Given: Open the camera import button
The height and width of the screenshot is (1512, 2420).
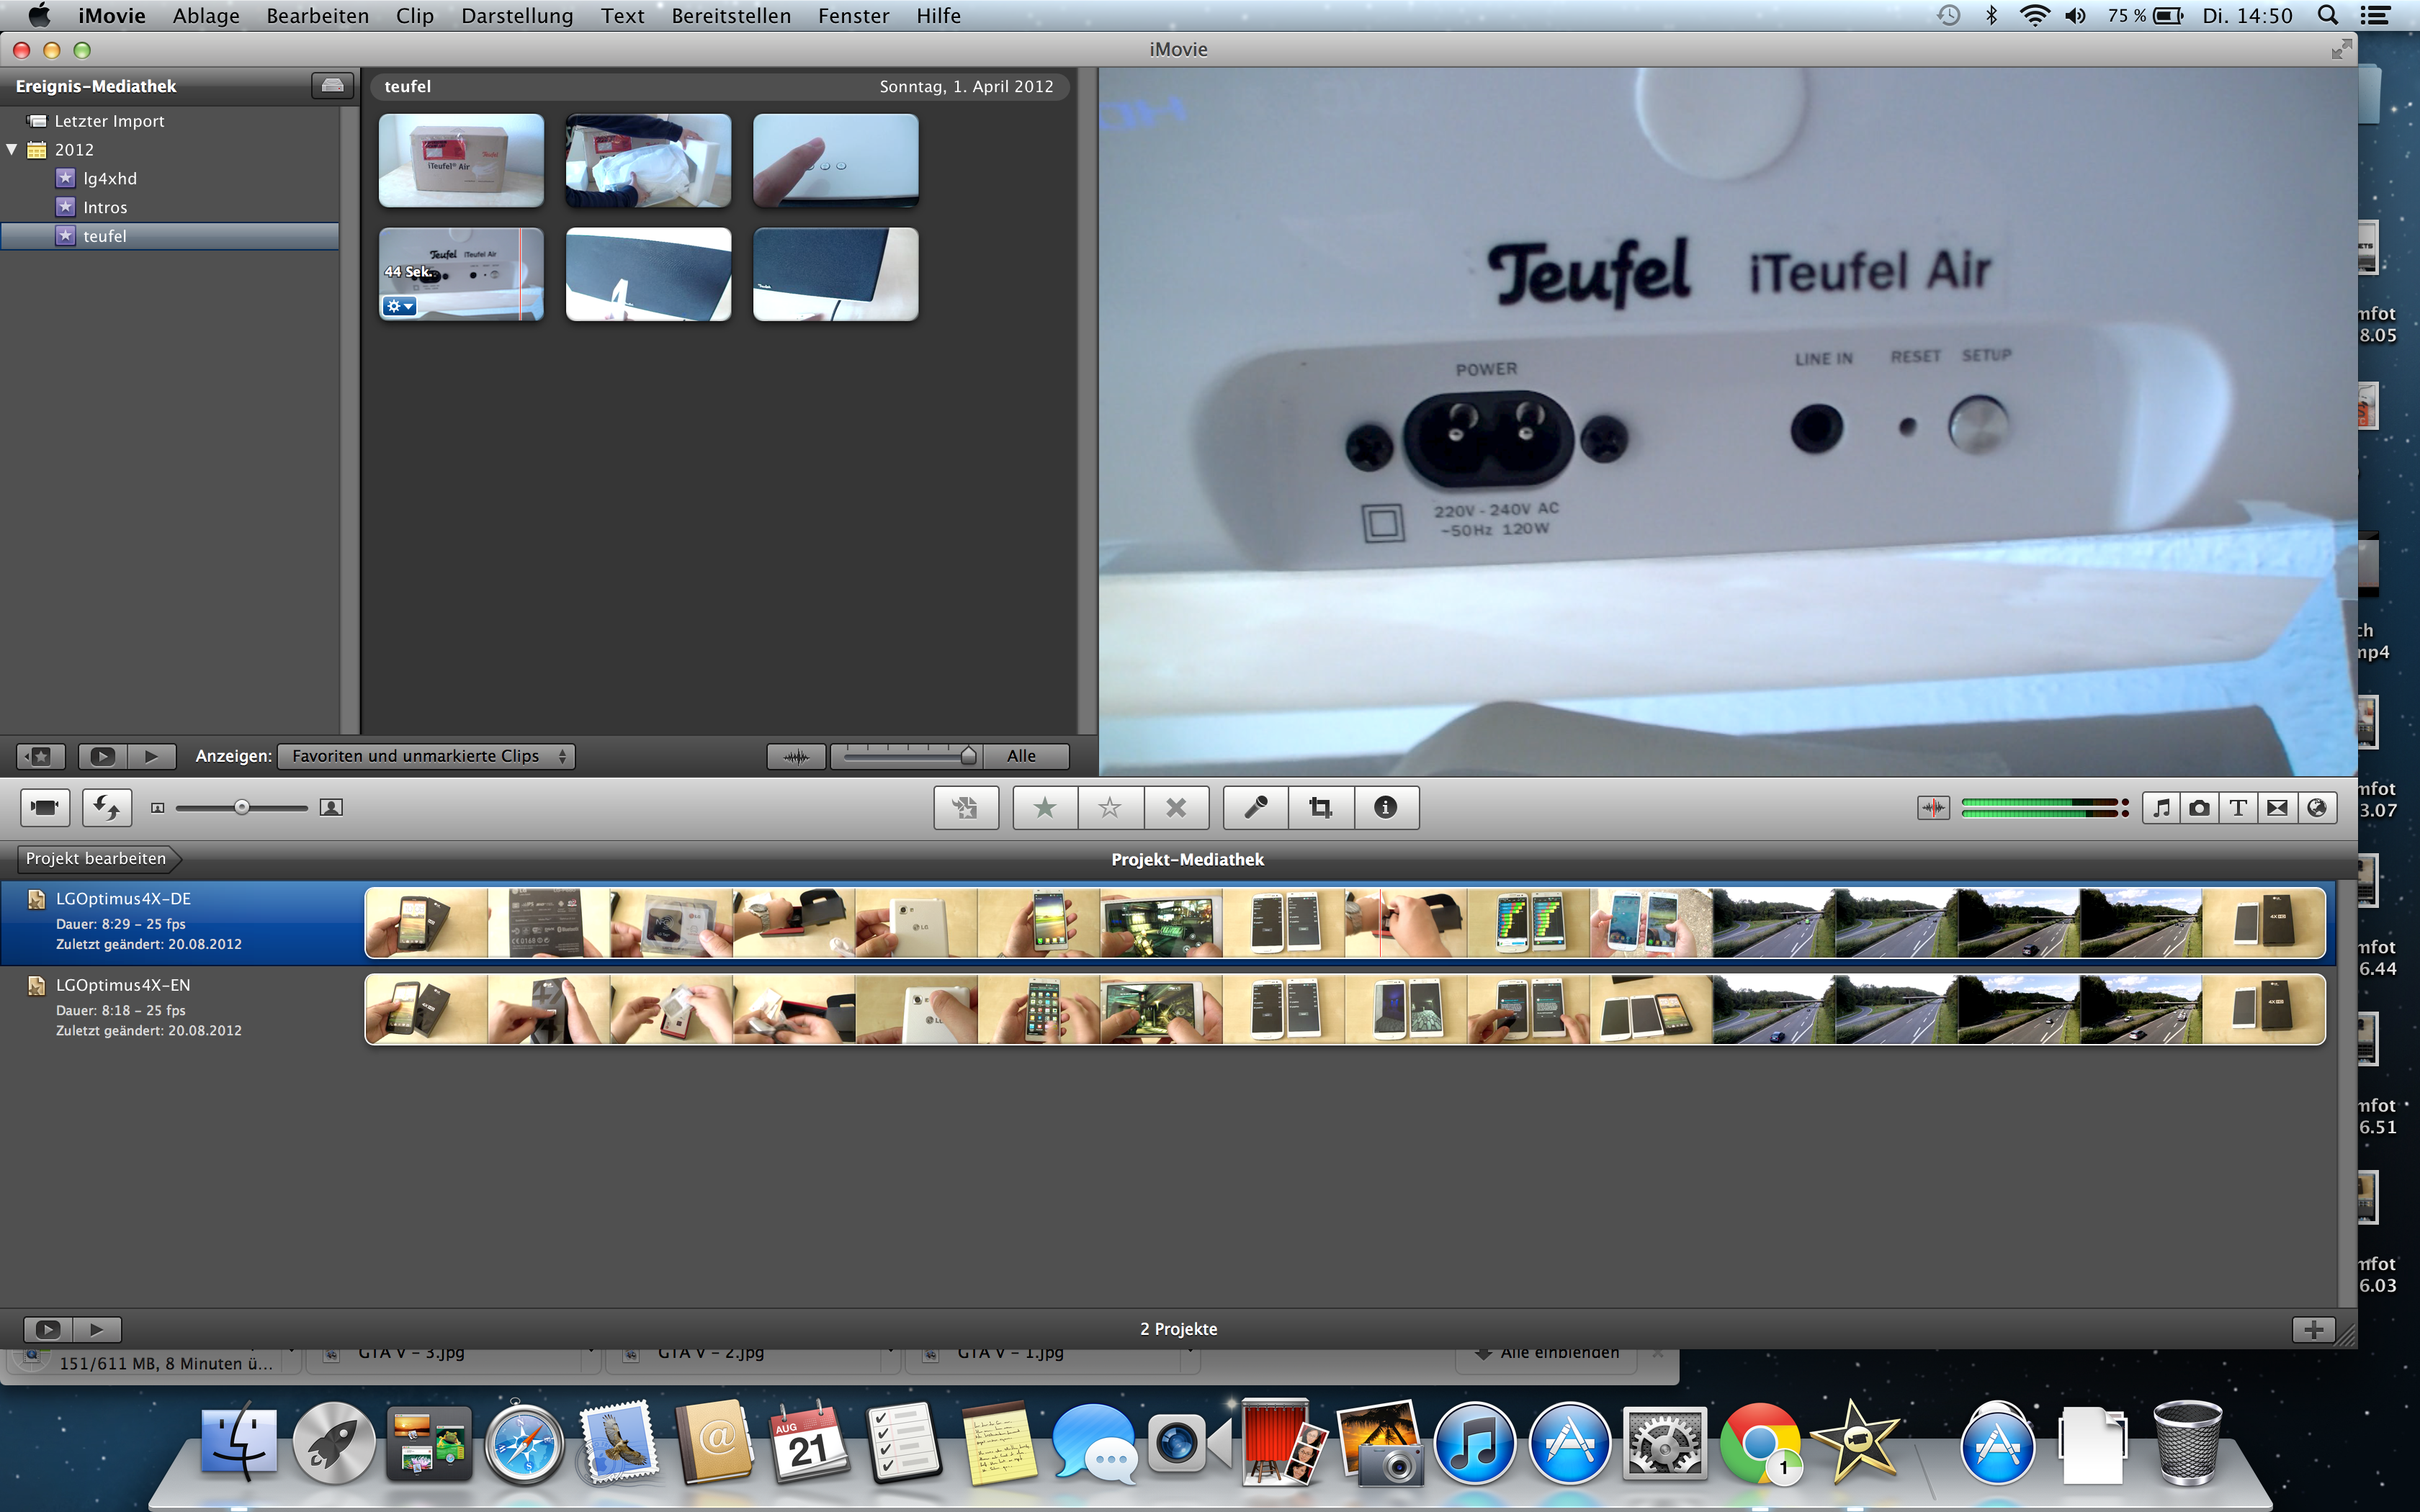Looking at the screenshot, I should 45,807.
